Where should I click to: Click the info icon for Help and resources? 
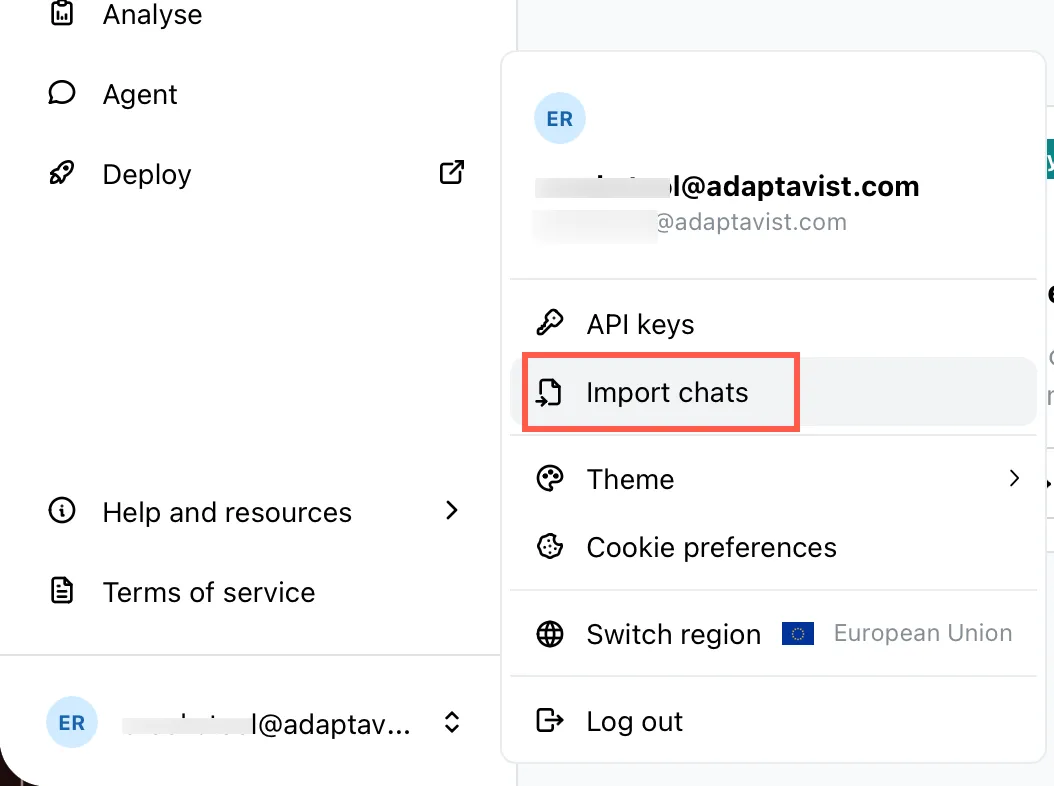click(x=62, y=511)
